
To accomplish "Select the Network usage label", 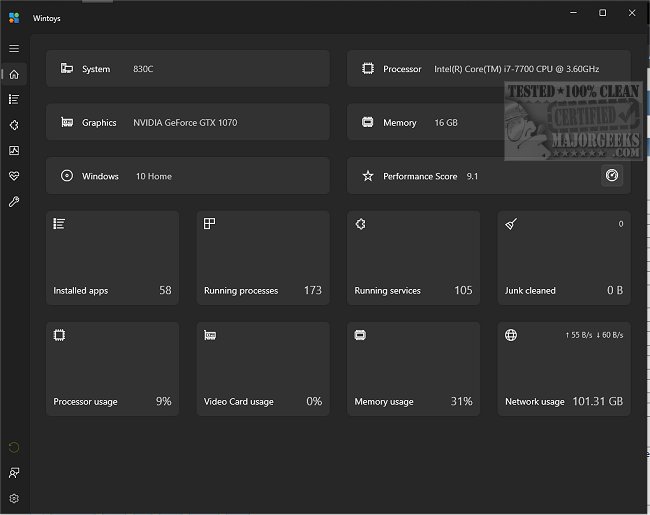I will (535, 402).
